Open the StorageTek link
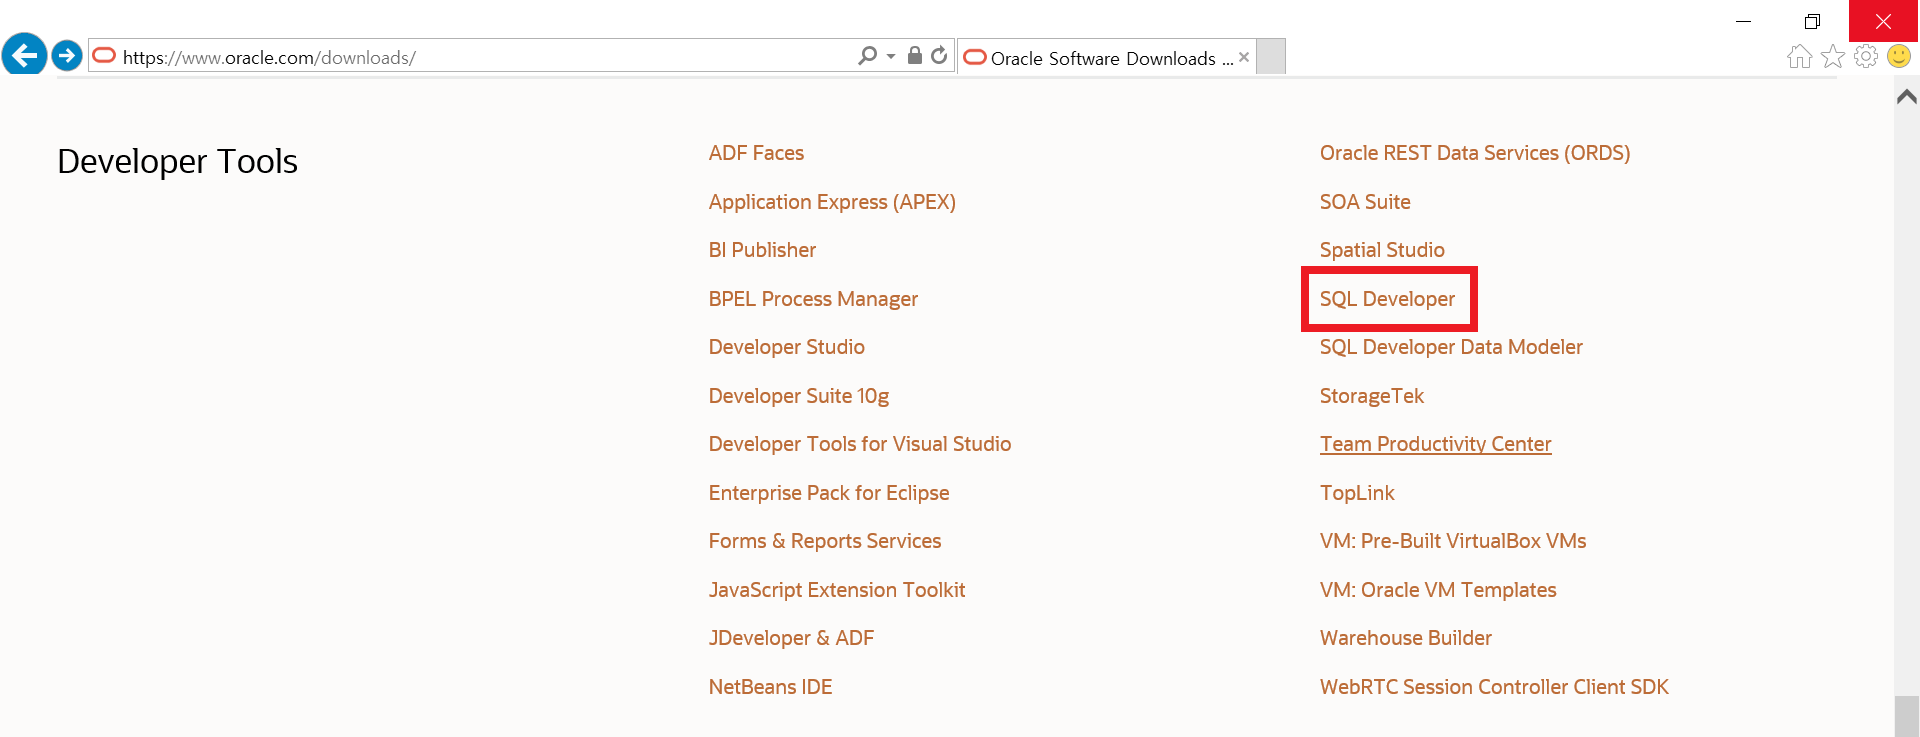 1371,396
